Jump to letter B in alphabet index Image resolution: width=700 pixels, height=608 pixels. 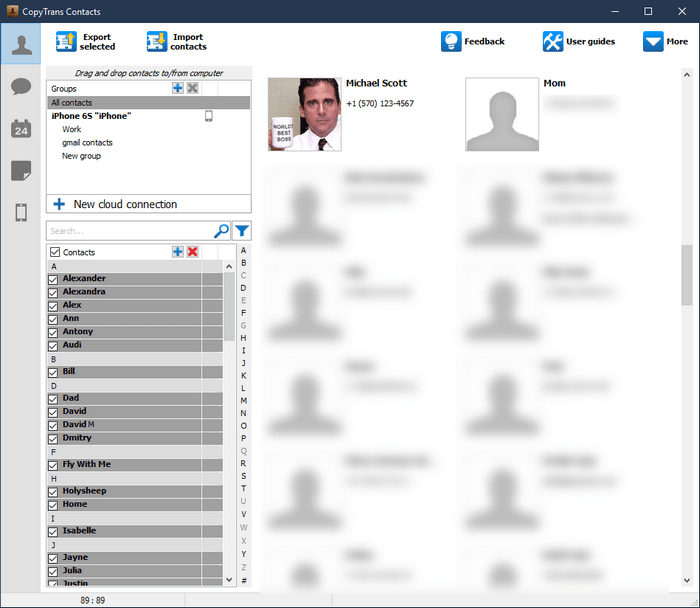(x=244, y=263)
